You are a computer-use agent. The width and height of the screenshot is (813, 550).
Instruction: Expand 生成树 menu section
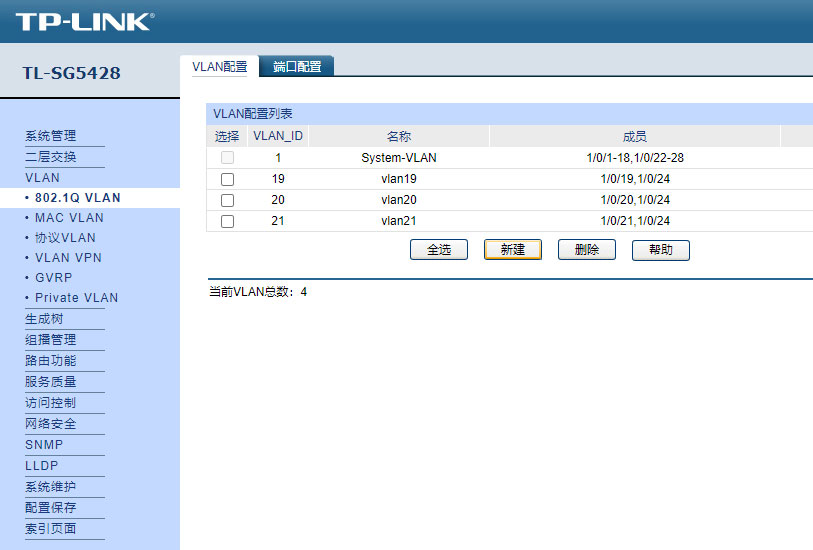point(44,319)
